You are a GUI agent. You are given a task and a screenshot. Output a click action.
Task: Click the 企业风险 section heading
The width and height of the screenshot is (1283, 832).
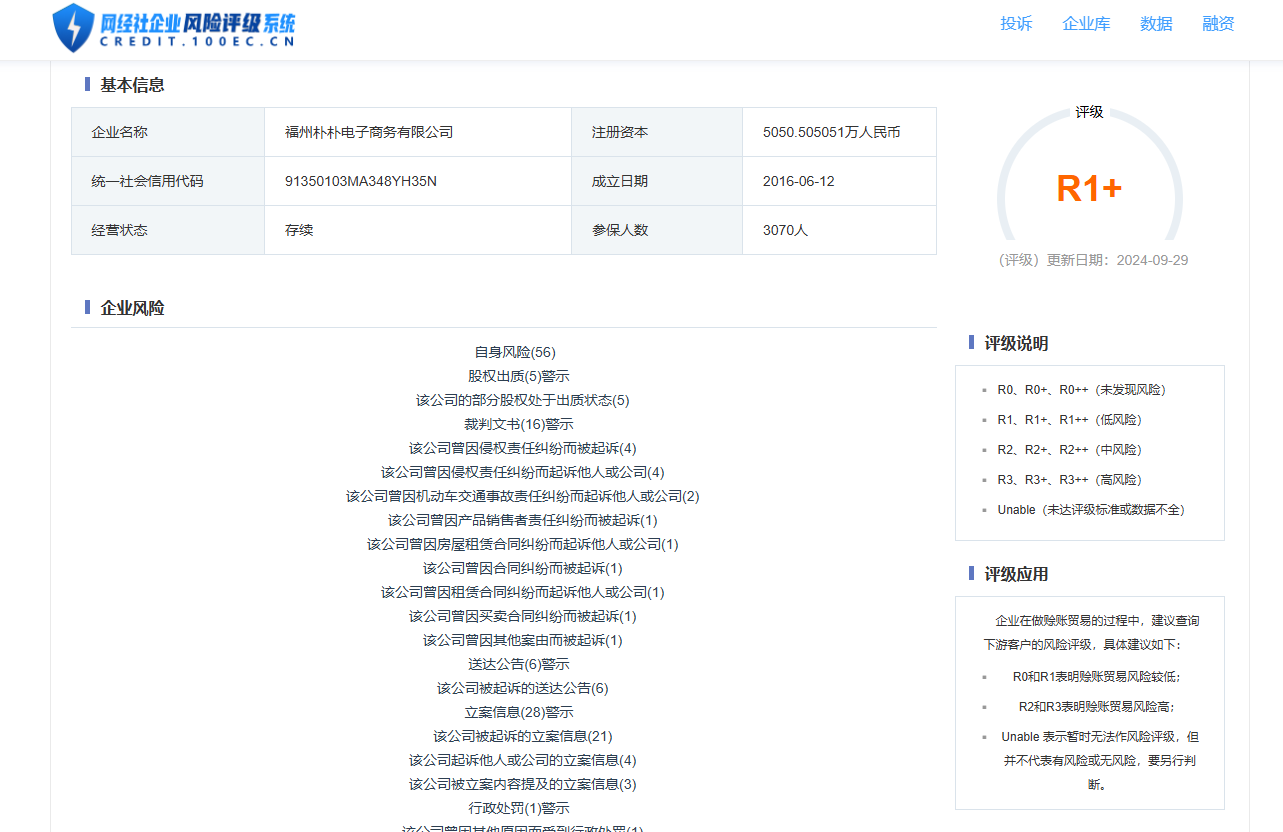pyautogui.click(x=132, y=308)
